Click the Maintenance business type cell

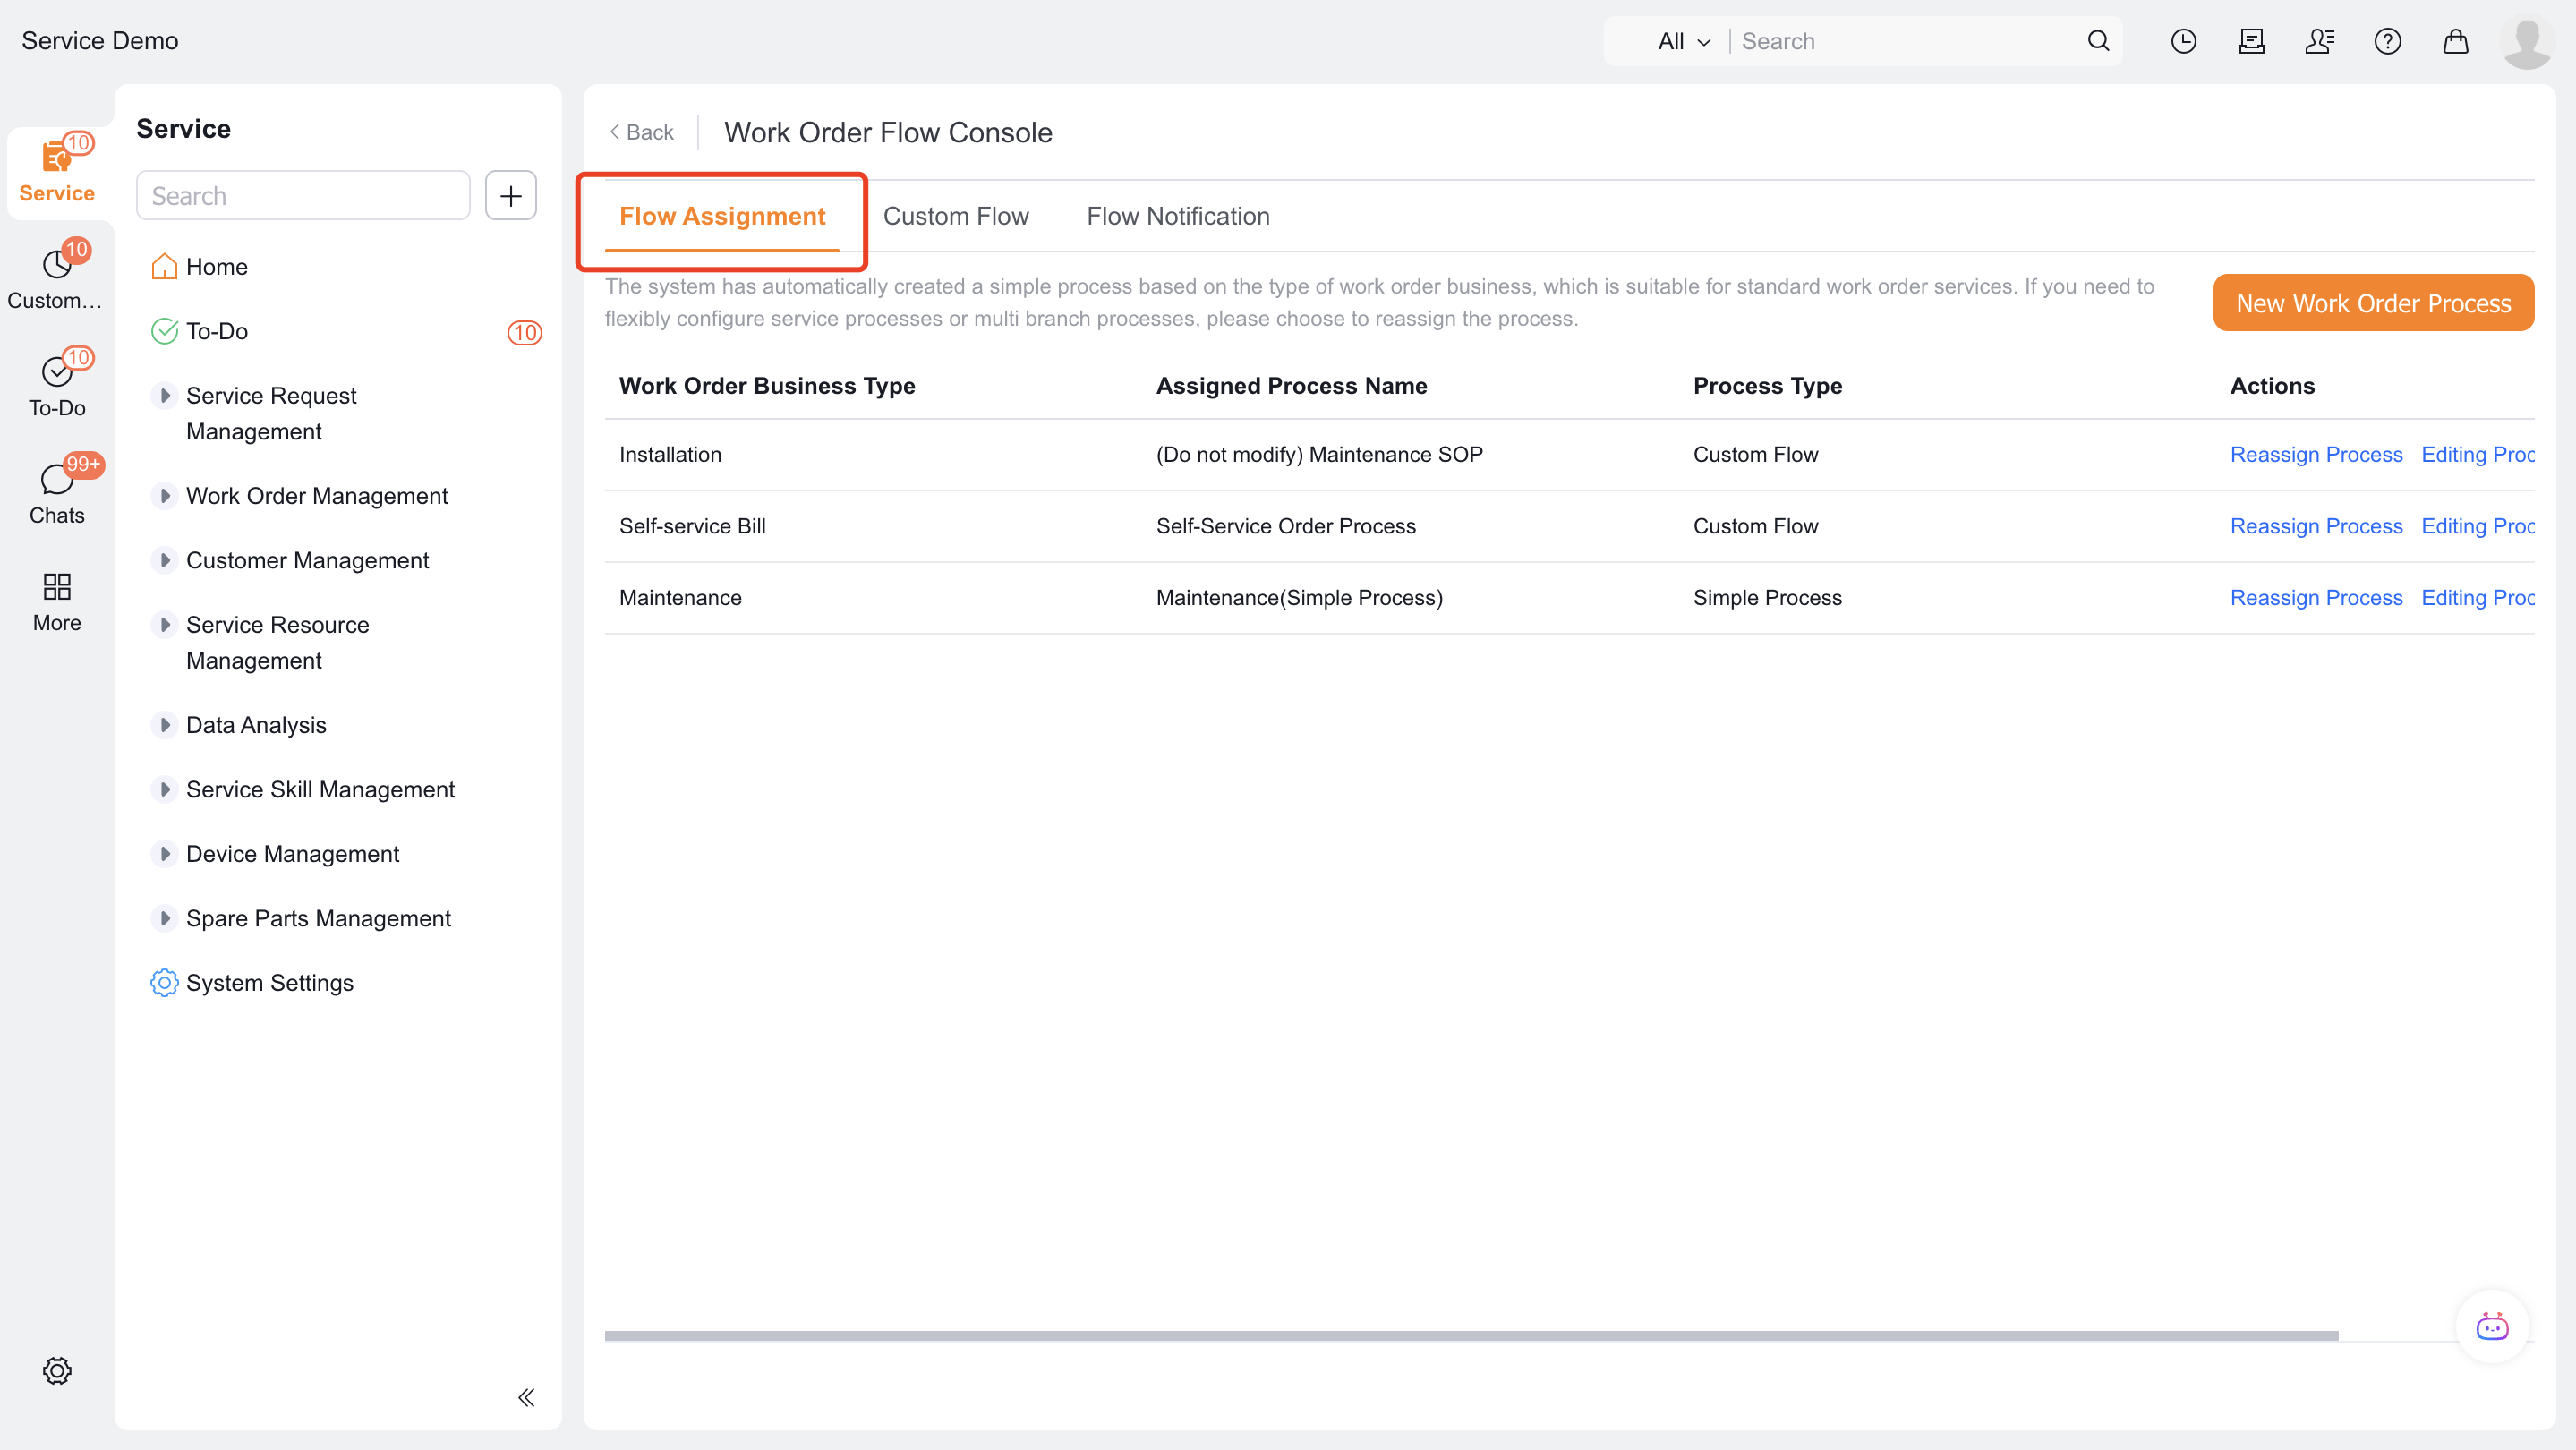coord(680,597)
